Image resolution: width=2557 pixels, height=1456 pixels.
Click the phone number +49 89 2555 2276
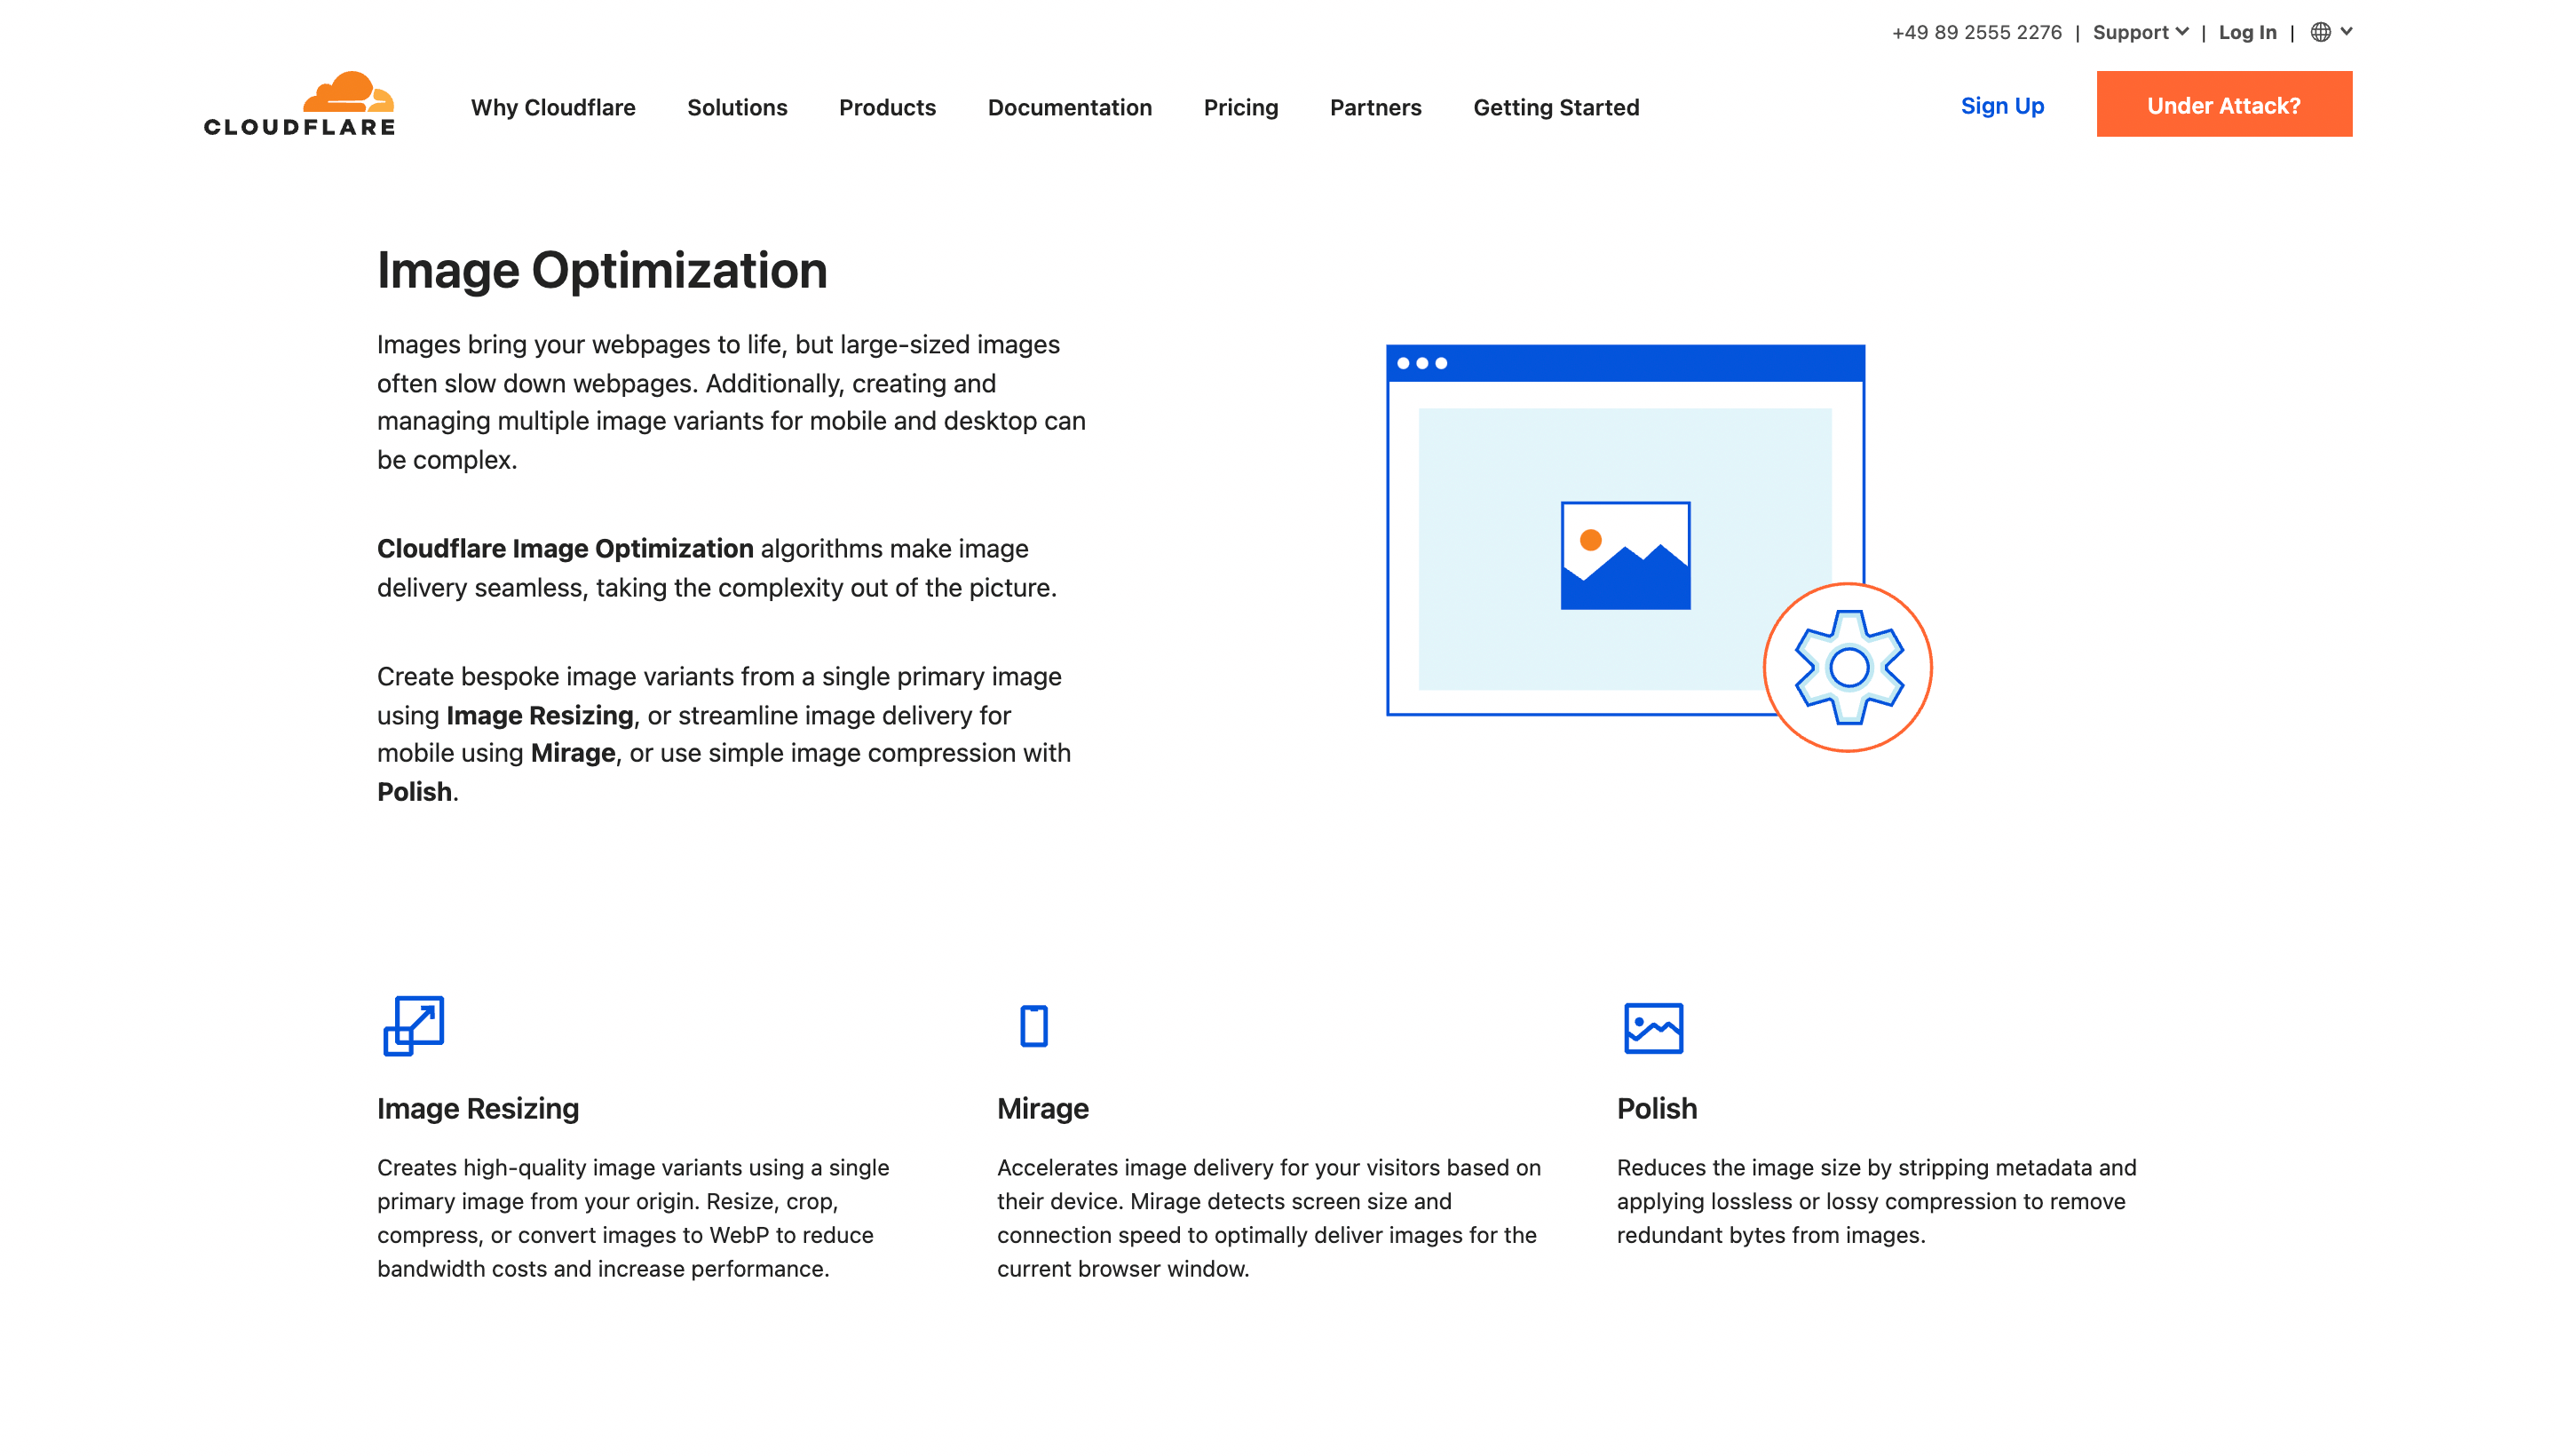tap(1976, 32)
